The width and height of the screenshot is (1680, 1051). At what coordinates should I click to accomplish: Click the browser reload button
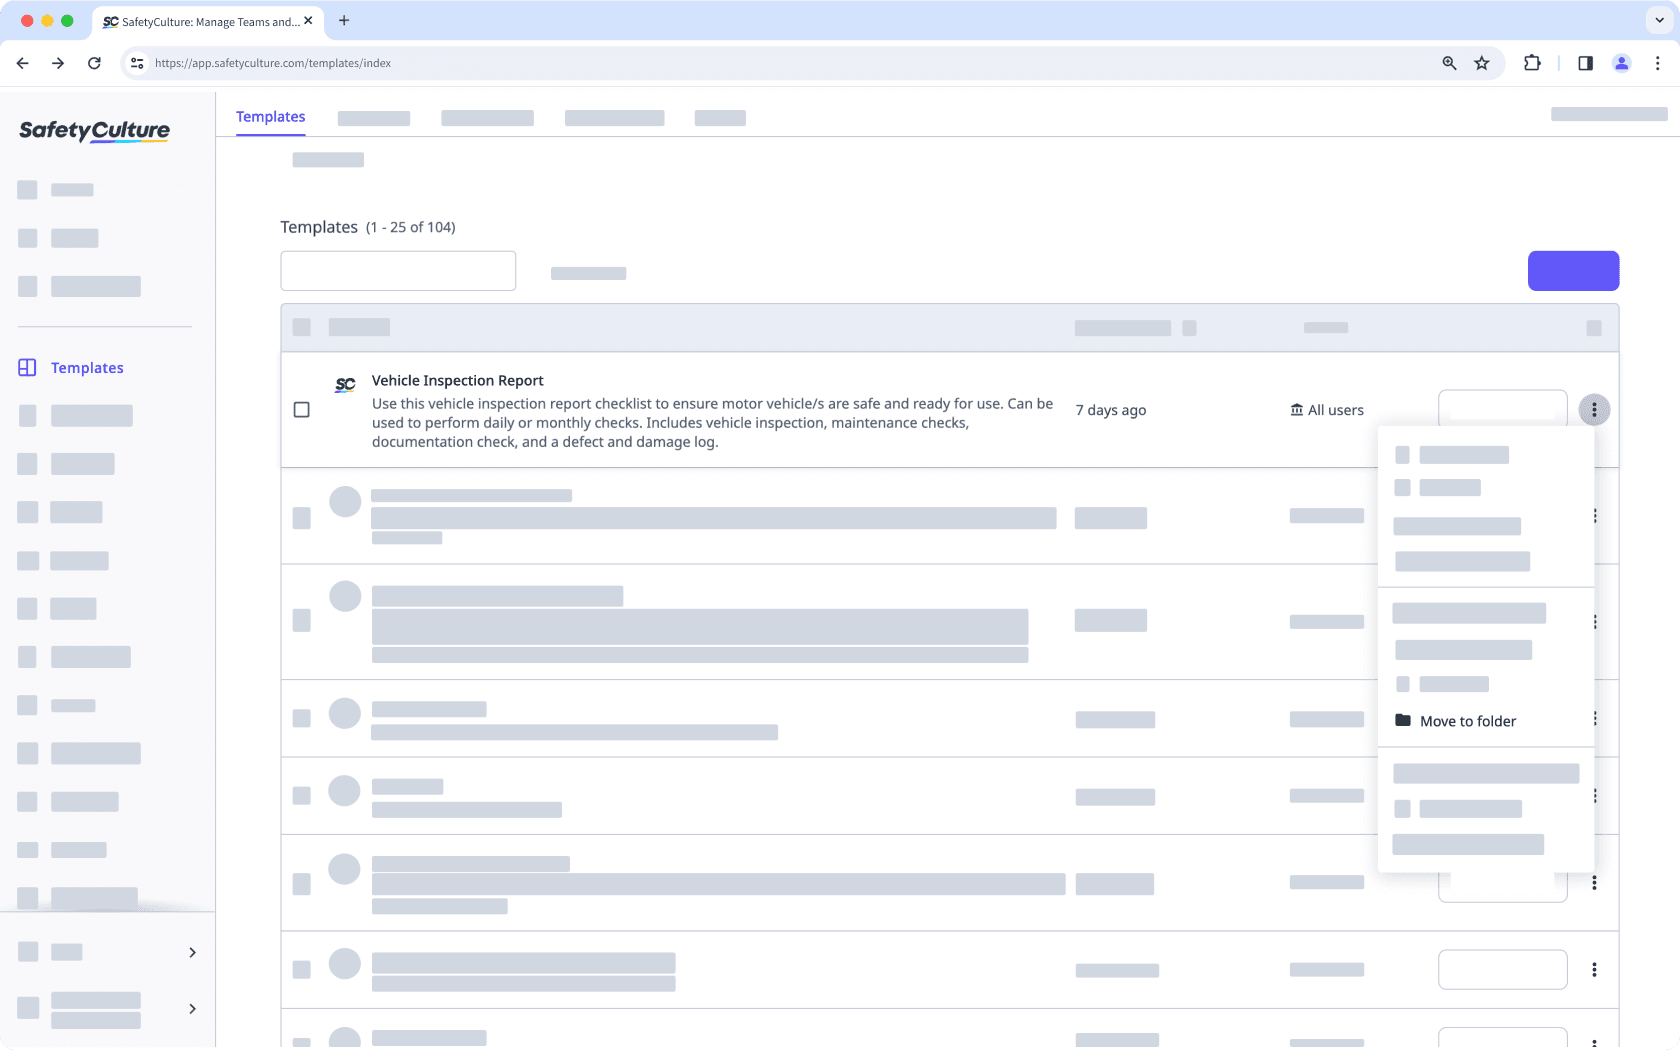click(94, 63)
